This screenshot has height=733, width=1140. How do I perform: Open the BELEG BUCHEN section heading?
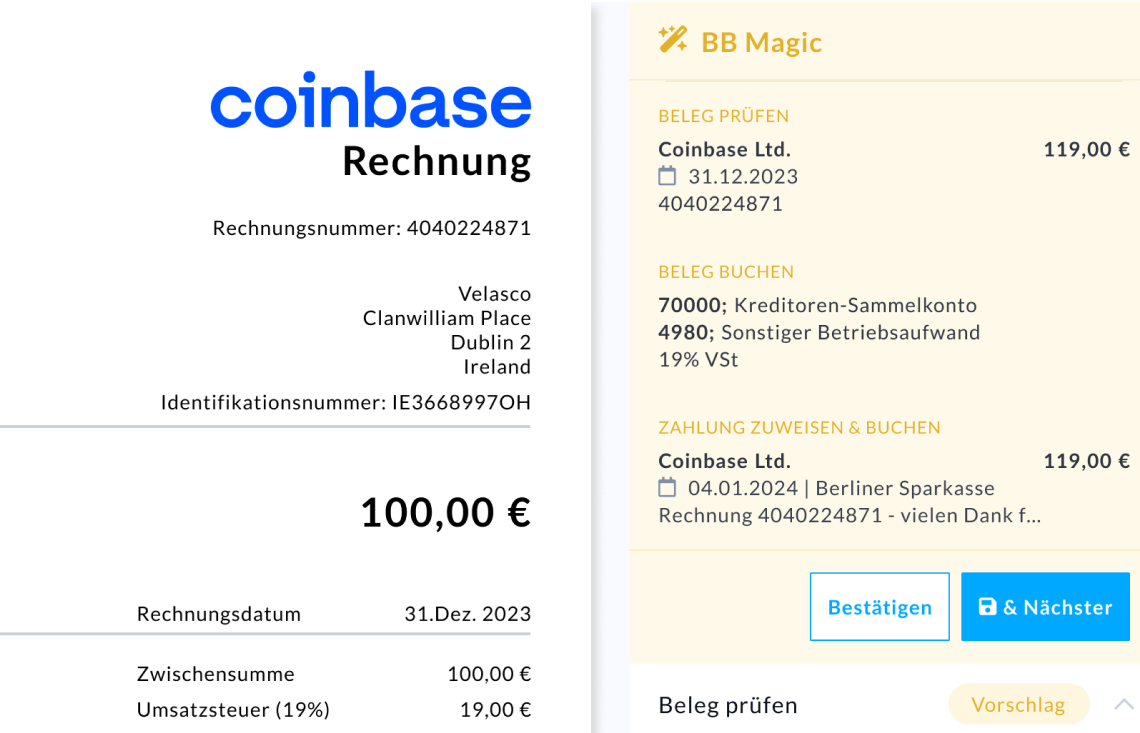[726, 272]
